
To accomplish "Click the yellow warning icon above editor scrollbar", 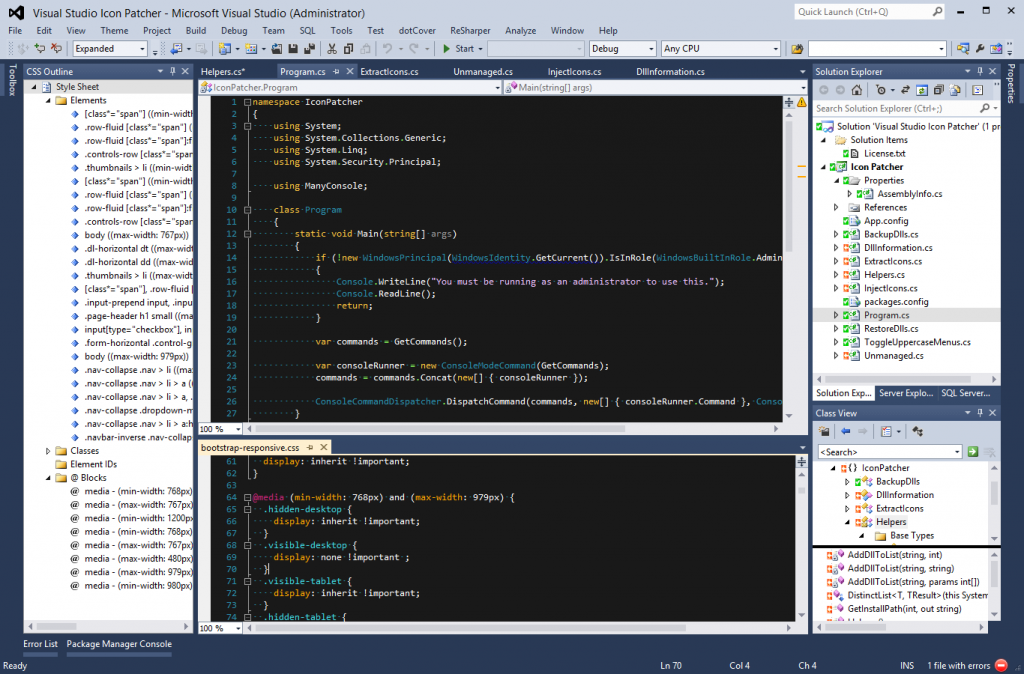I will (x=801, y=102).
